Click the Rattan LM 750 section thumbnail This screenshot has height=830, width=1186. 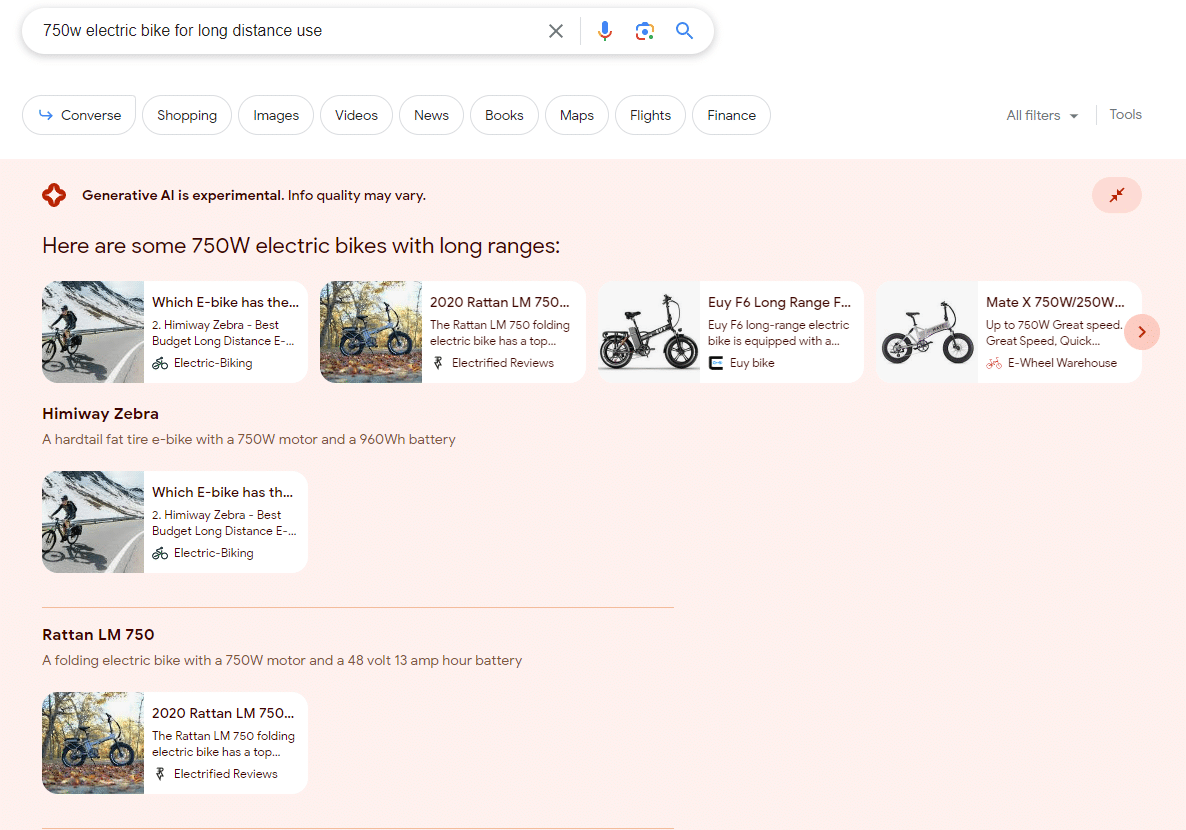coord(93,743)
